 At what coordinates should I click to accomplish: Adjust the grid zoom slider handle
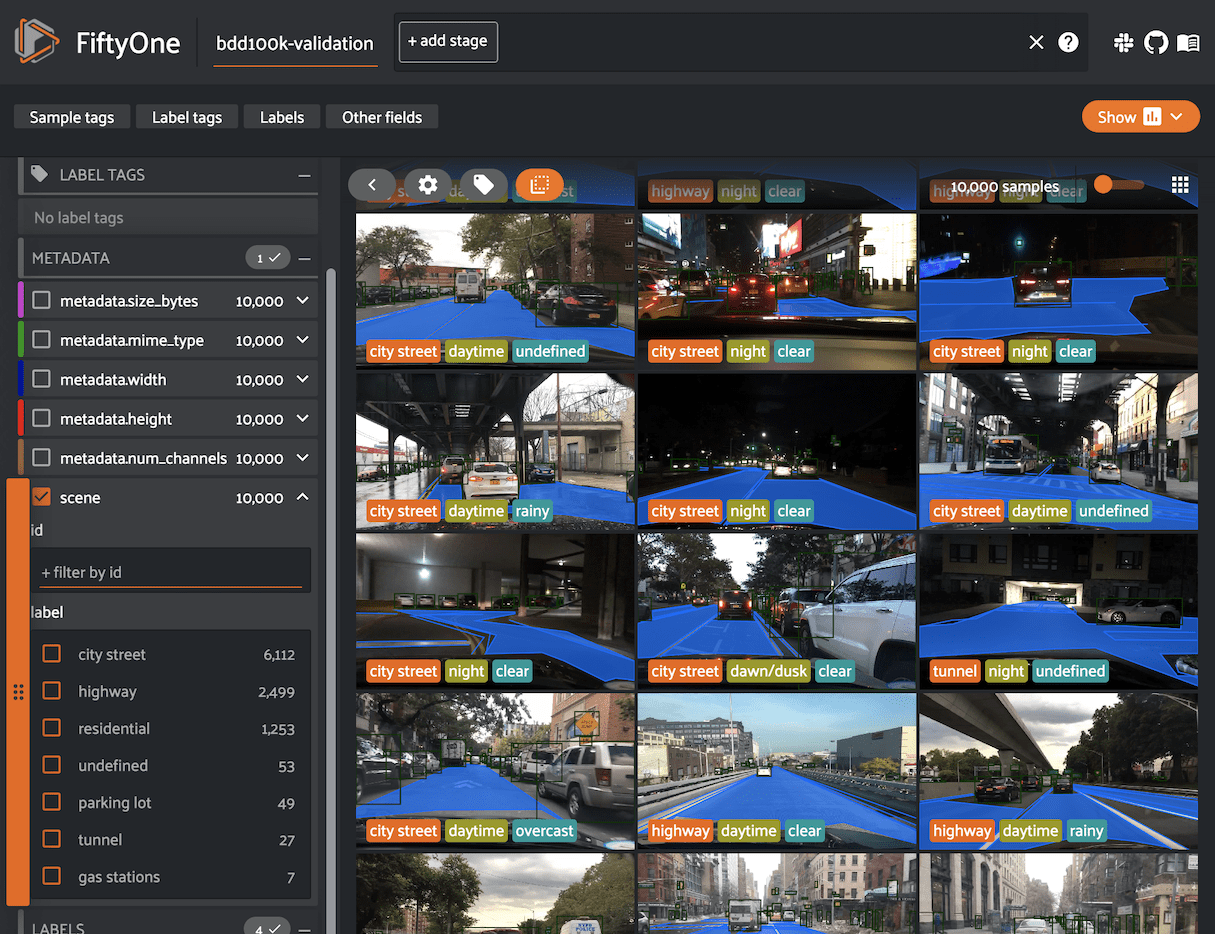tap(1104, 185)
